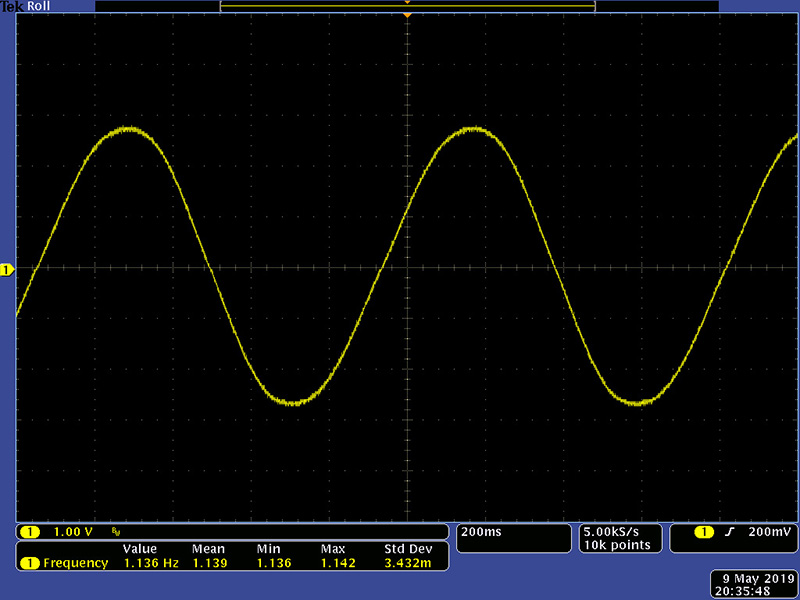Click the channel 1 ground reference marker
The image size is (800, 600).
click(7, 270)
